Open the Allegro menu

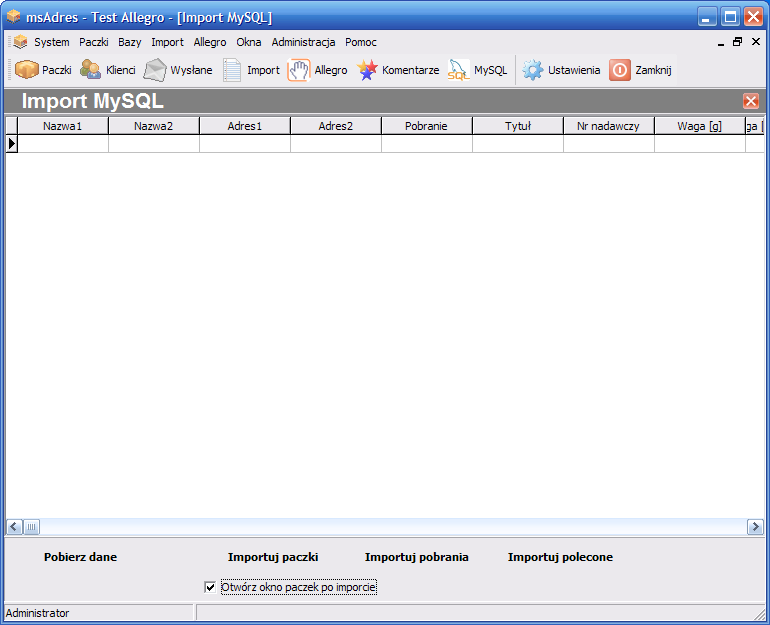pos(210,42)
